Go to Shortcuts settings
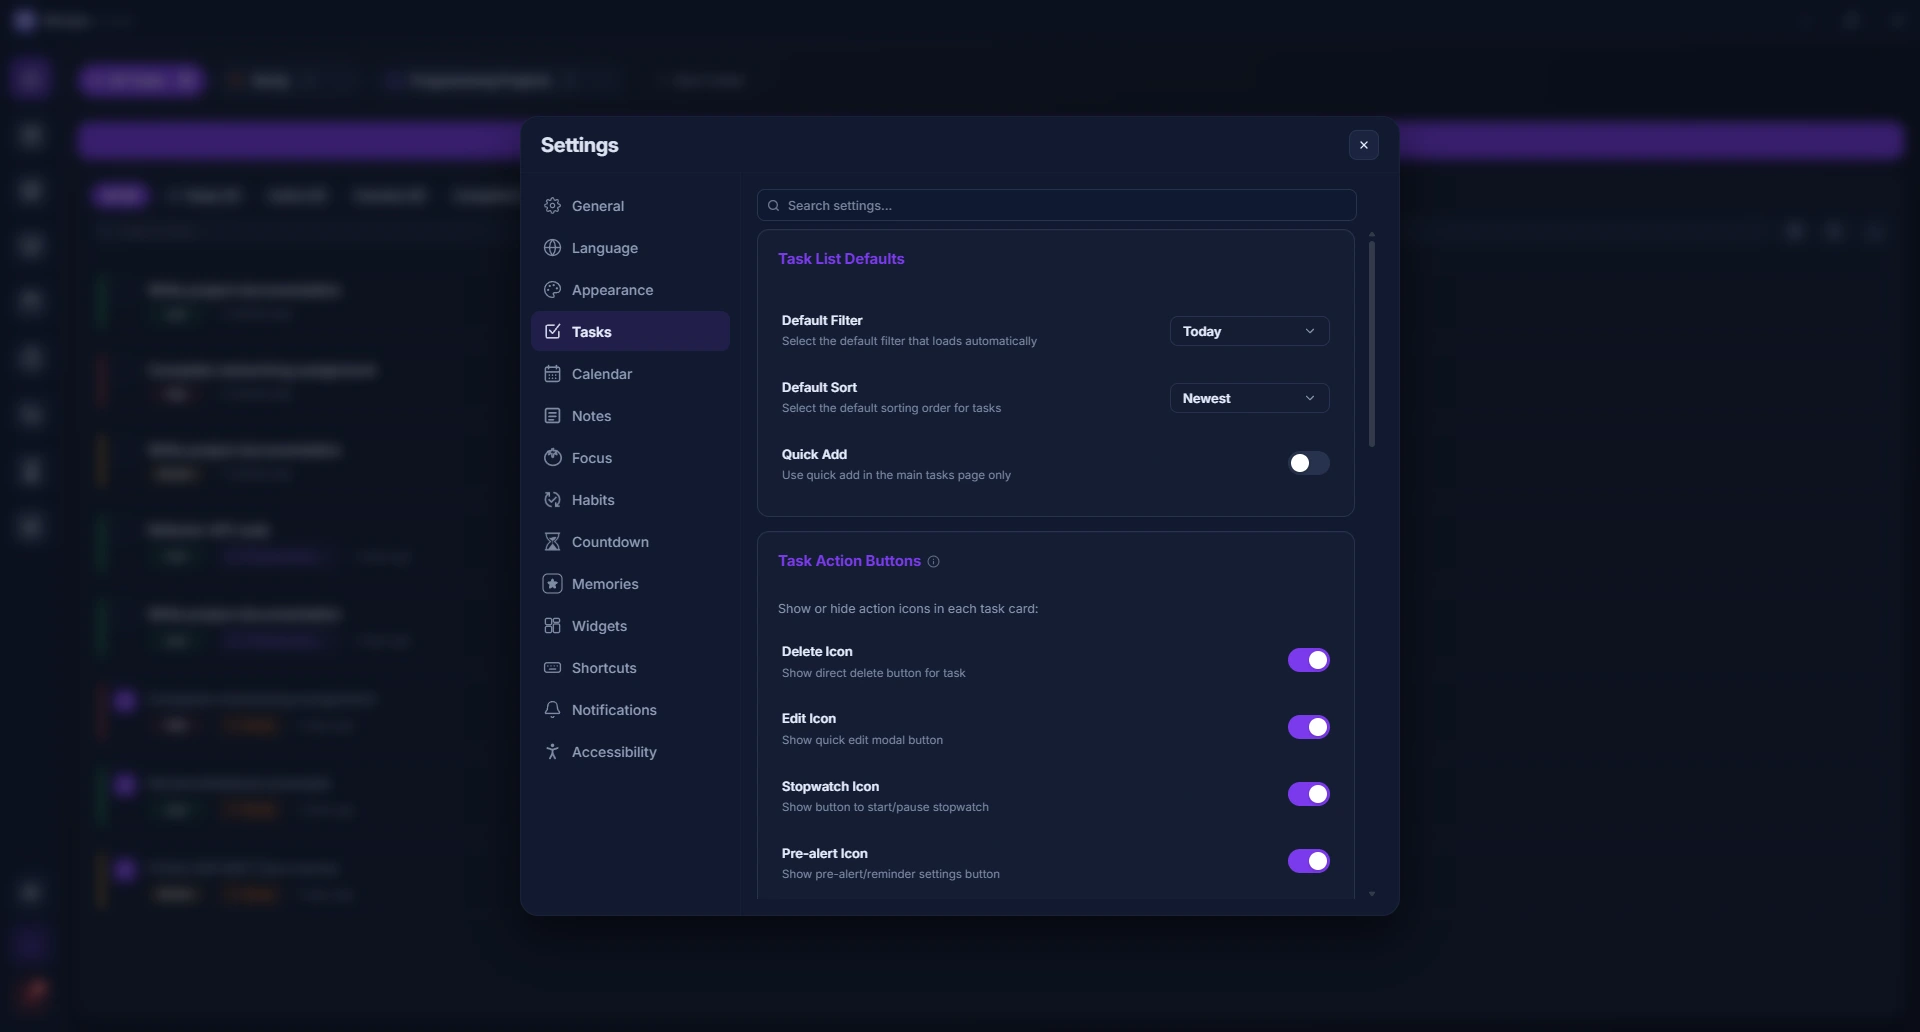The width and height of the screenshot is (1920, 1032). [630, 668]
